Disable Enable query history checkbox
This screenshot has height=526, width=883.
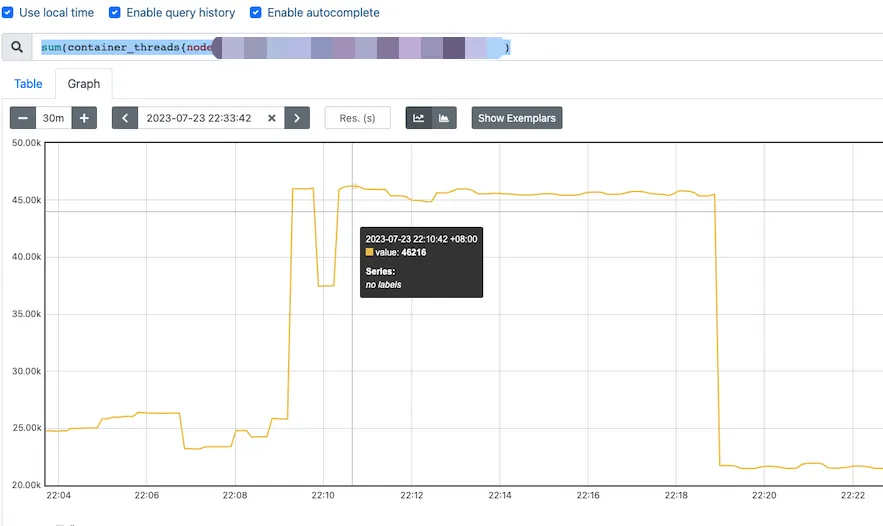[115, 13]
